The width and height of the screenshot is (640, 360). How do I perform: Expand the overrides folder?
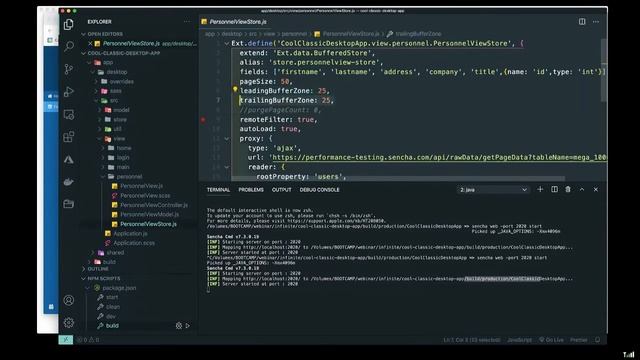point(96,82)
